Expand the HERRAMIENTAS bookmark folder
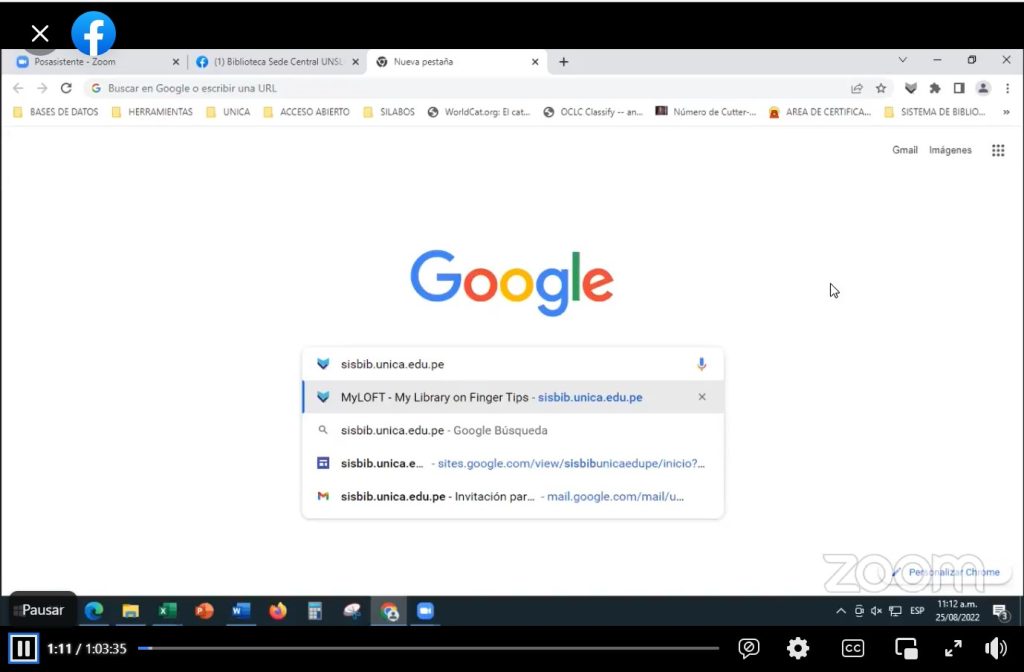Image resolution: width=1024 pixels, height=672 pixels. [x=152, y=112]
